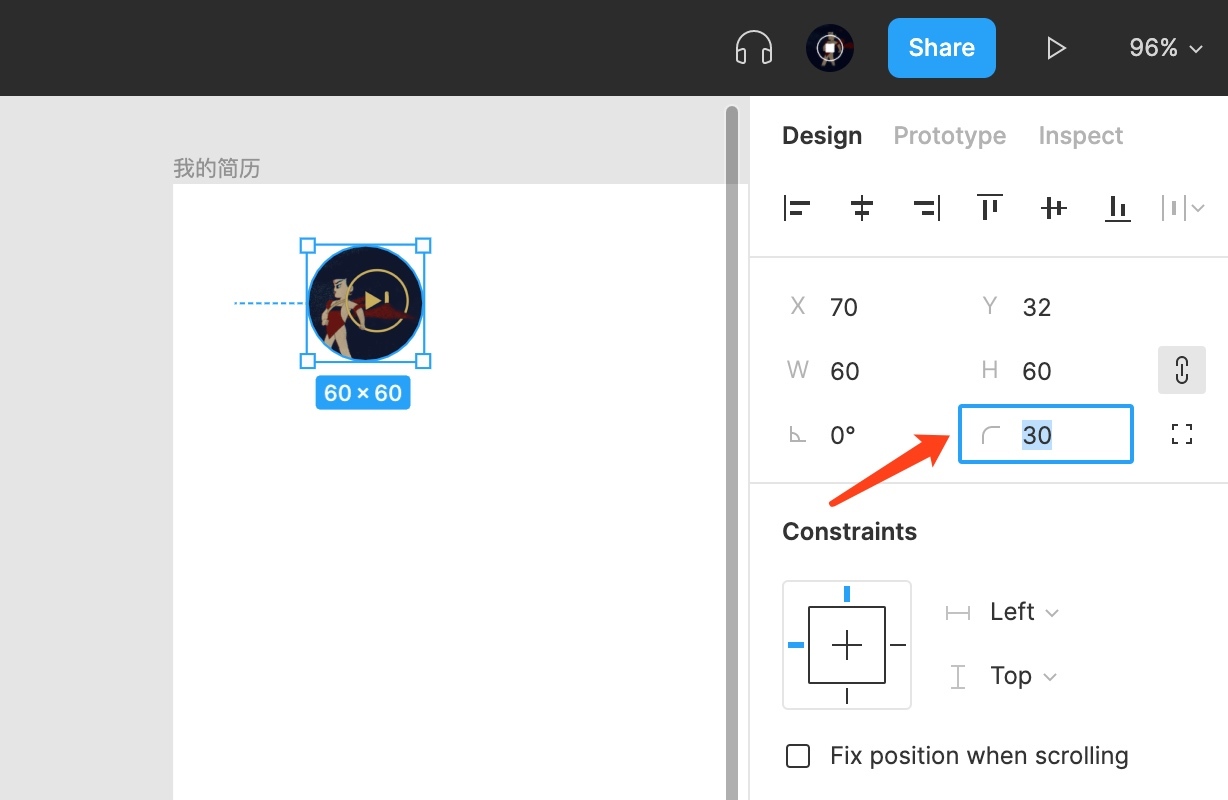Image resolution: width=1228 pixels, height=800 pixels.
Task: Toggle independent corners button
Action: click(1181, 434)
